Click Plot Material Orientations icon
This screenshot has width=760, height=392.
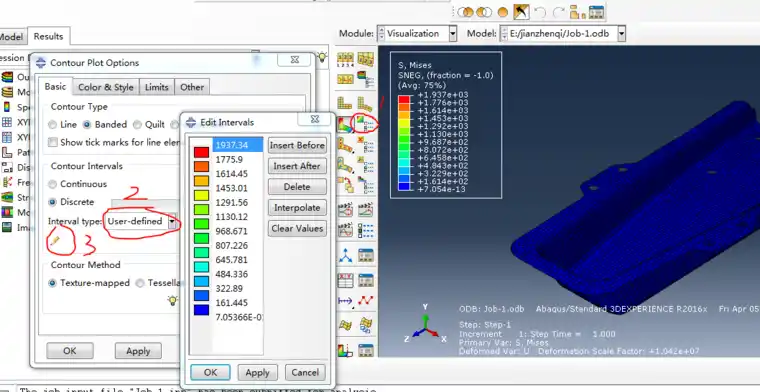coord(345,165)
